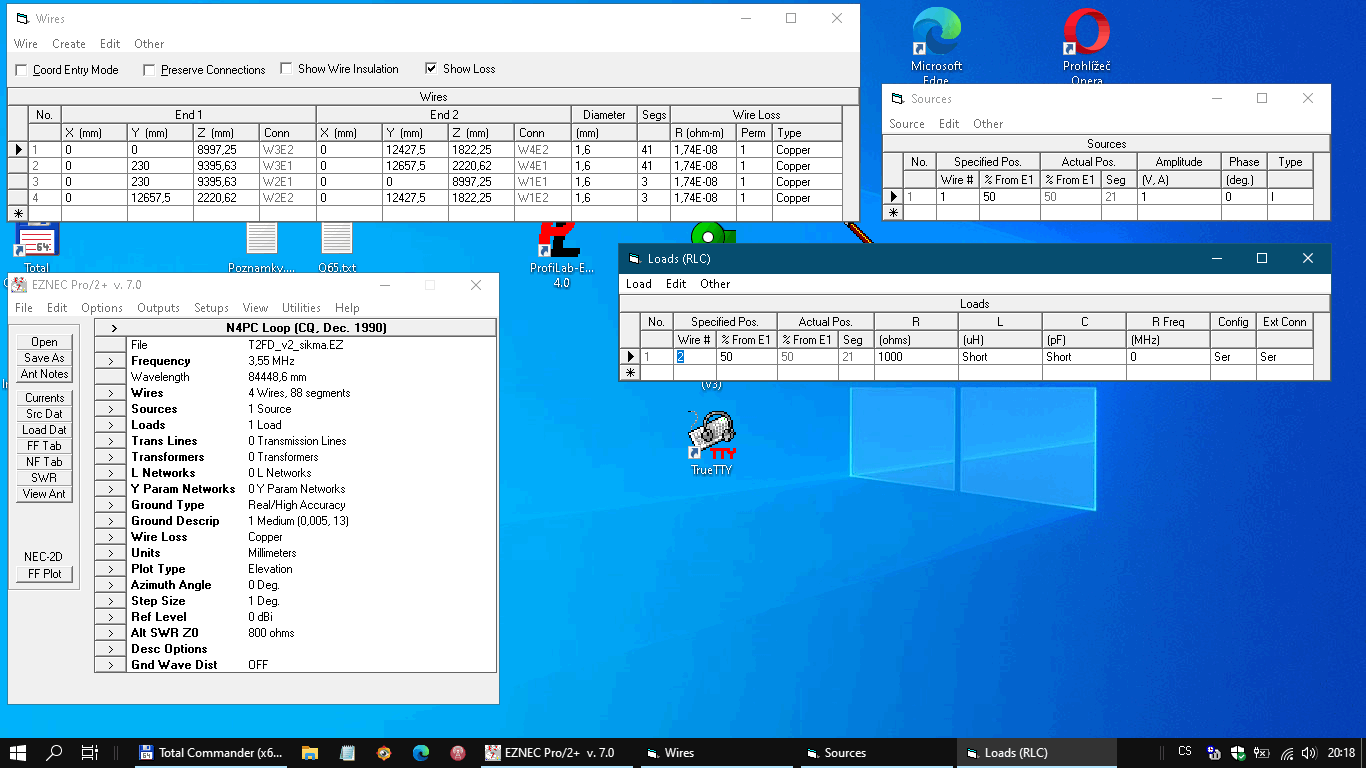The image size is (1366, 768).
Task: Expand the Ground Type row arrow
Action: pos(110,505)
